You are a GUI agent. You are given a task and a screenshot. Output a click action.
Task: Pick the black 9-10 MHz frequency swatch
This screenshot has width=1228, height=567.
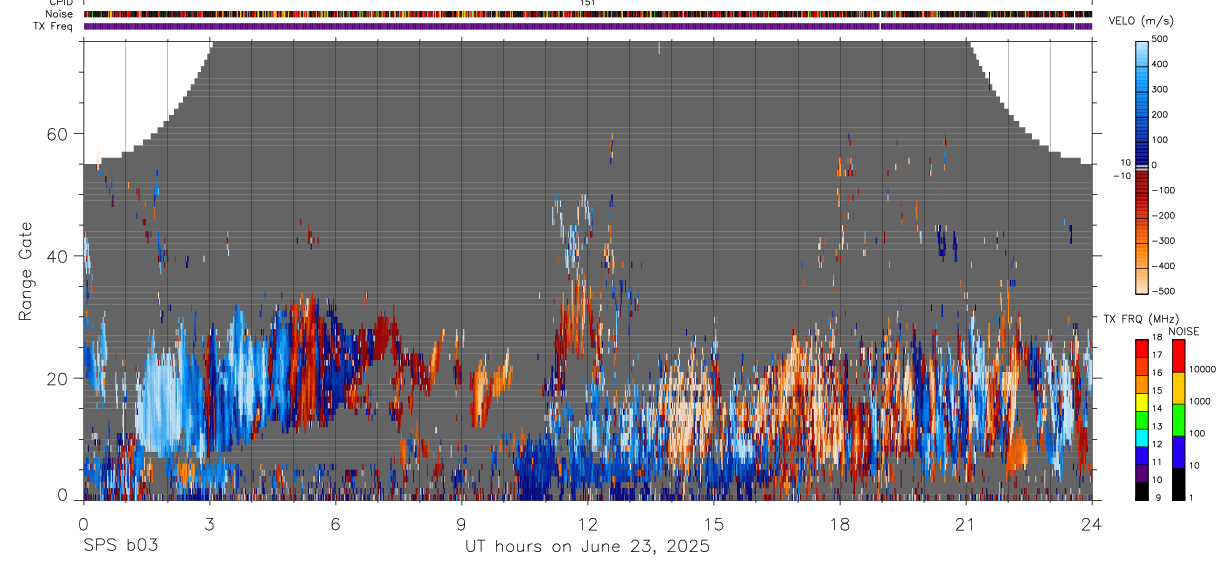1142,491
